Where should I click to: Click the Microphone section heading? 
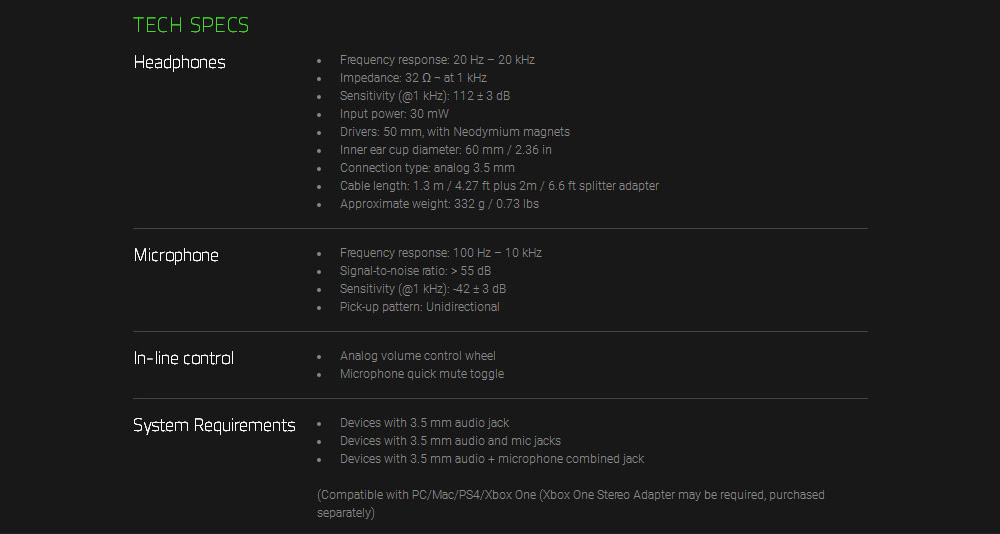[176, 255]
